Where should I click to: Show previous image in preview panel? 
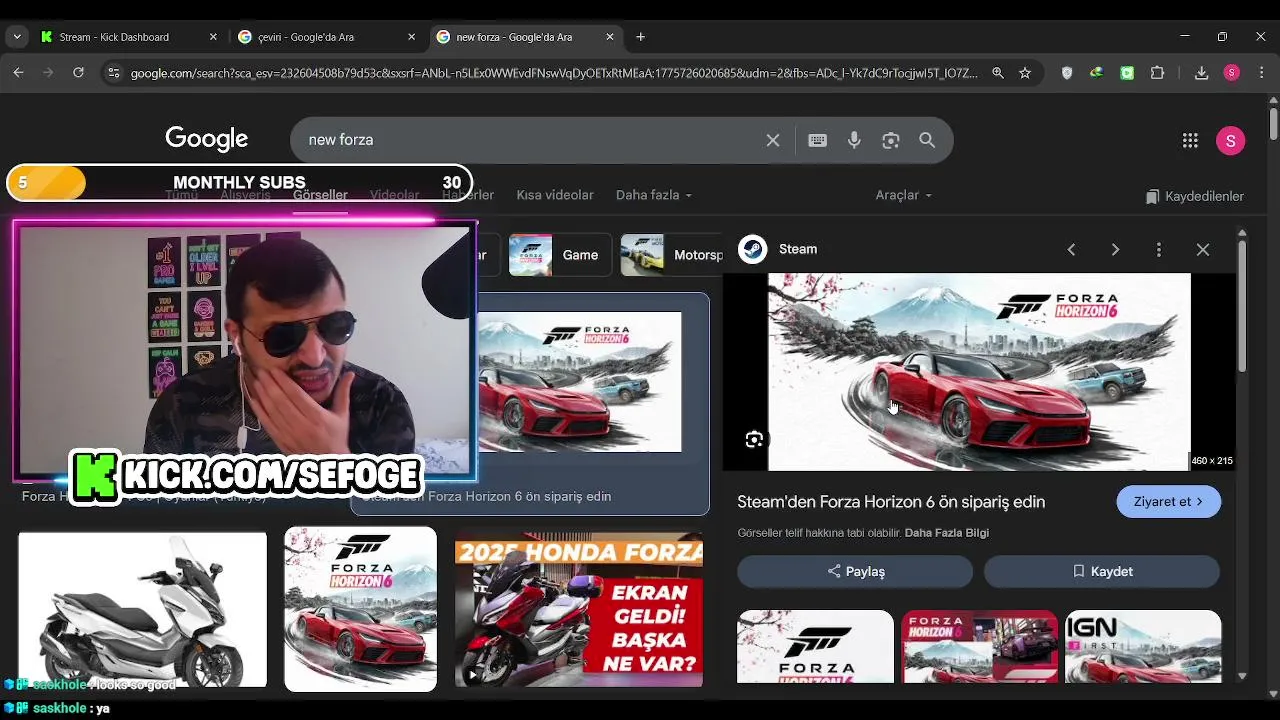1071,250
